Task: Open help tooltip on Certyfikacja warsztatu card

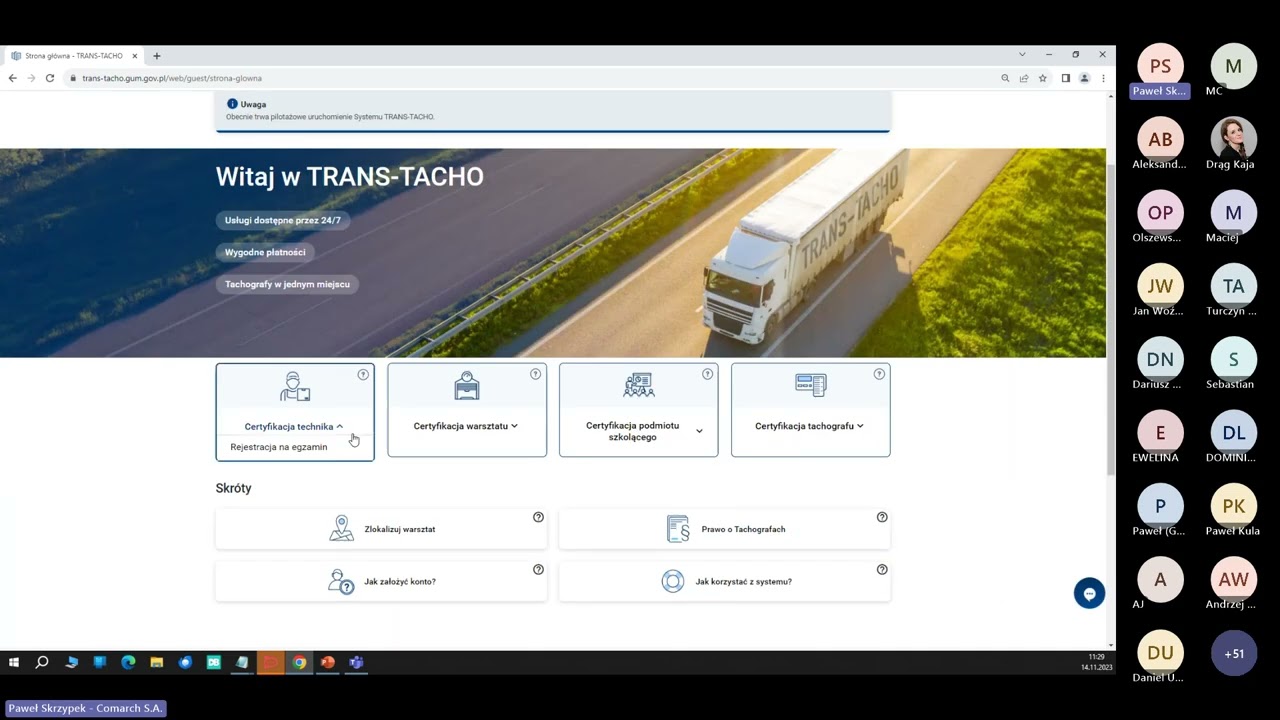Action: [535, 374]
